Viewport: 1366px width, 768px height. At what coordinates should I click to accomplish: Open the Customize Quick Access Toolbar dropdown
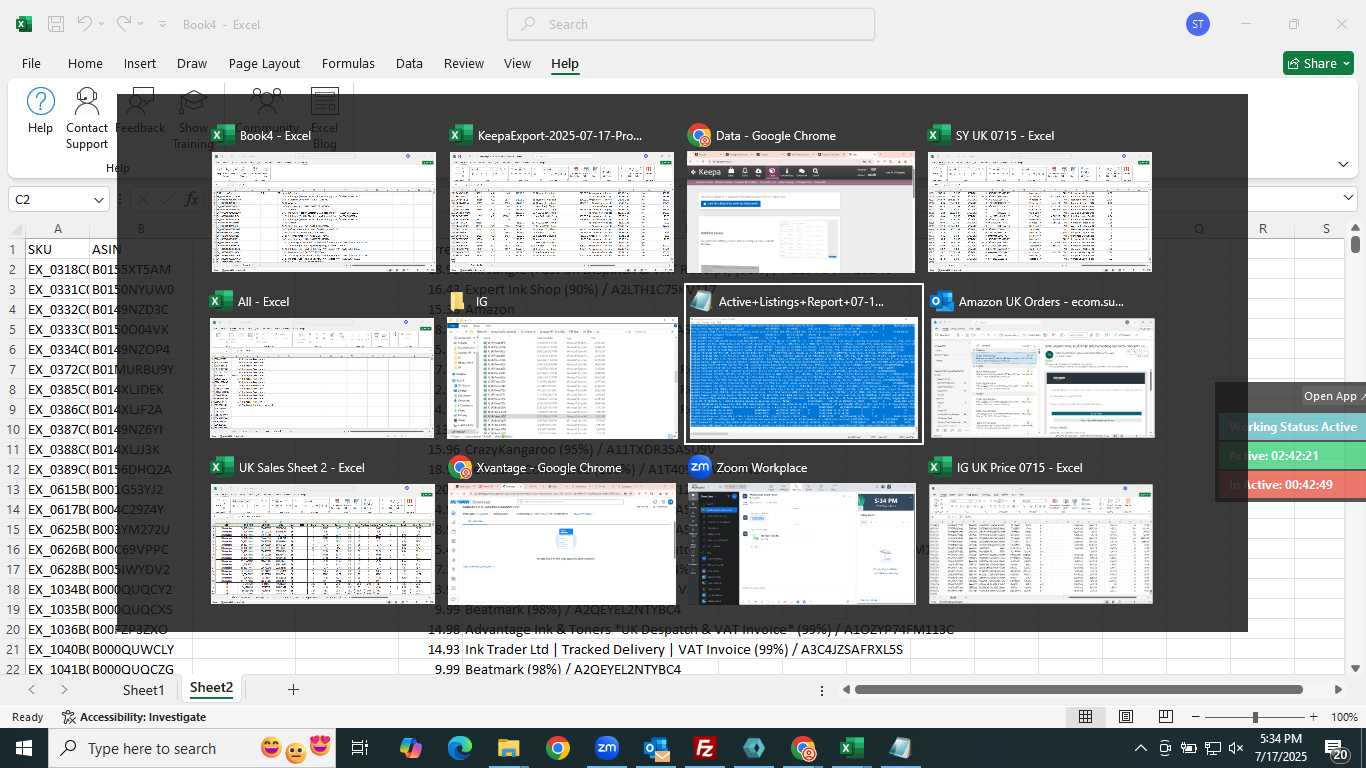162,24
